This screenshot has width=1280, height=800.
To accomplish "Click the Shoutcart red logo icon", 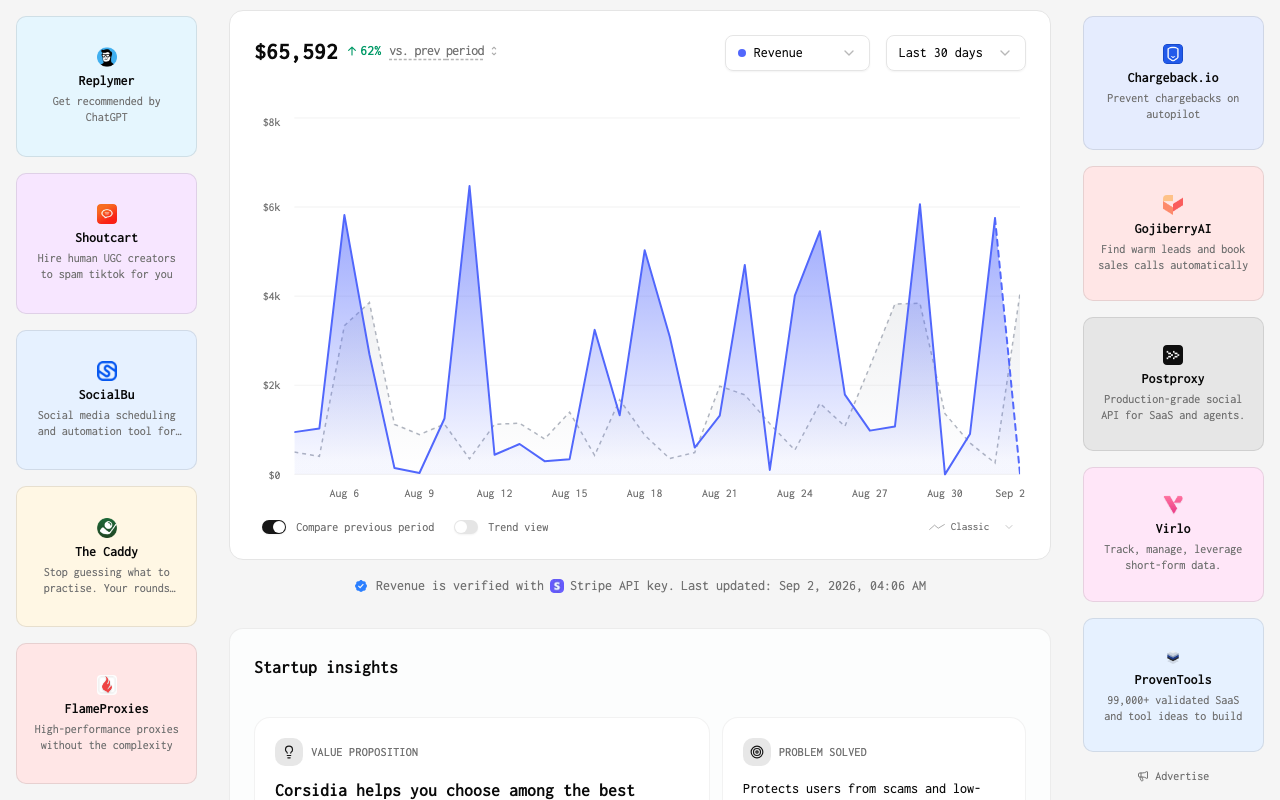I will click(107, 214).
